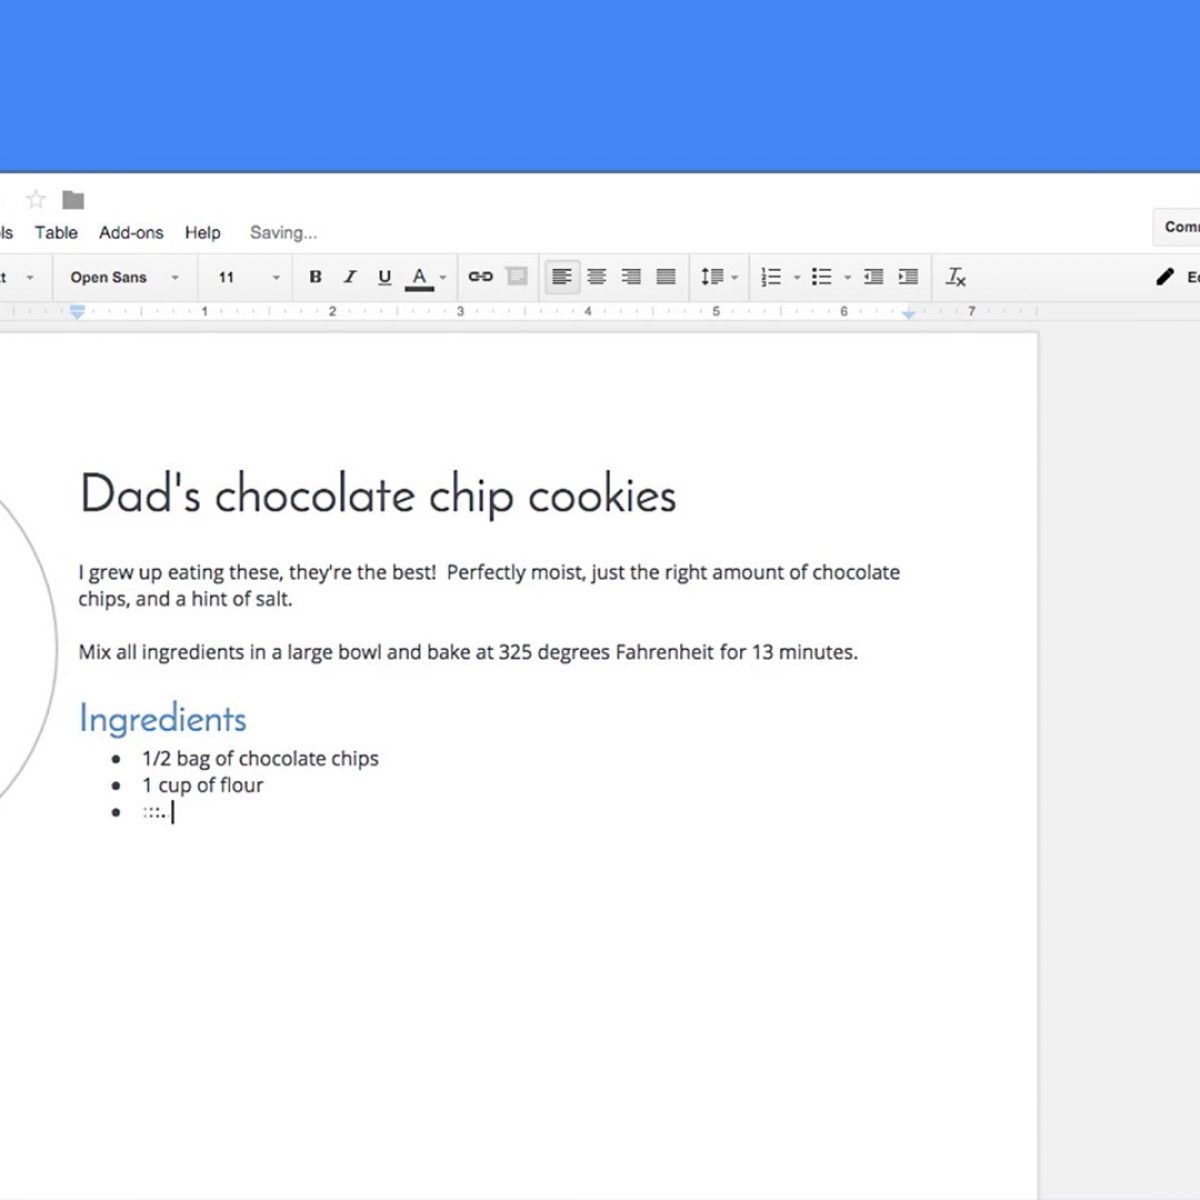Image resolution: width=1200 pixels, height=1200 pixels.
Task: Open the font size 11 dropdown
Action: (x=247, y=277)
